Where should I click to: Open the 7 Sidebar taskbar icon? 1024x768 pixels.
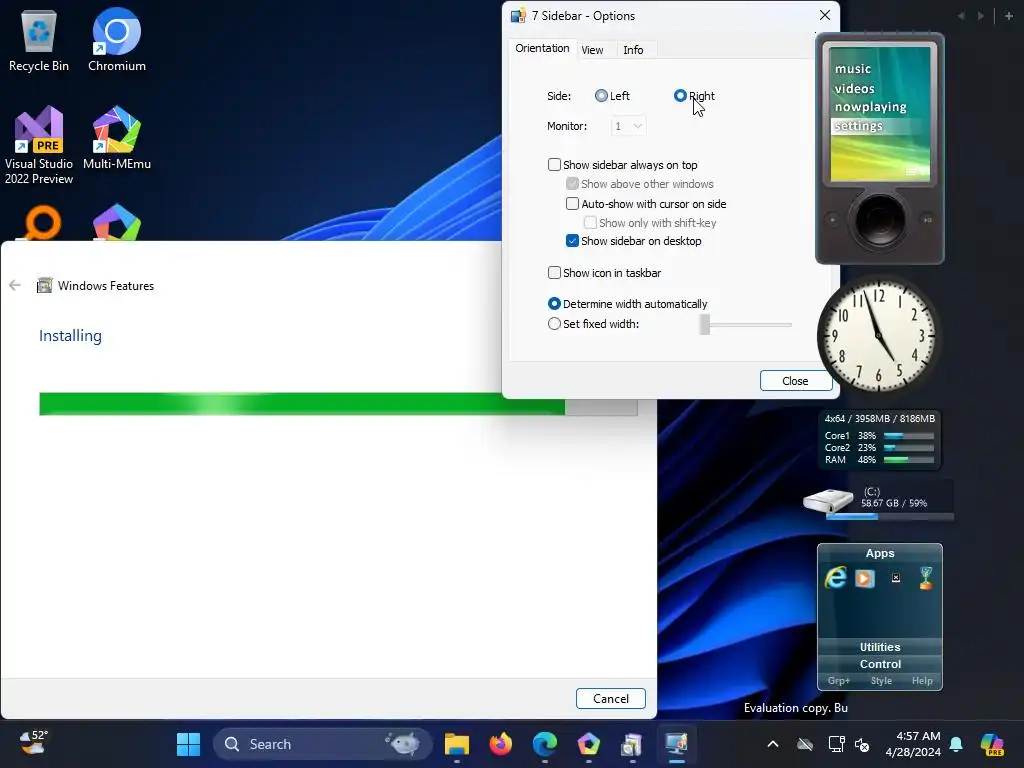[677, 744]
